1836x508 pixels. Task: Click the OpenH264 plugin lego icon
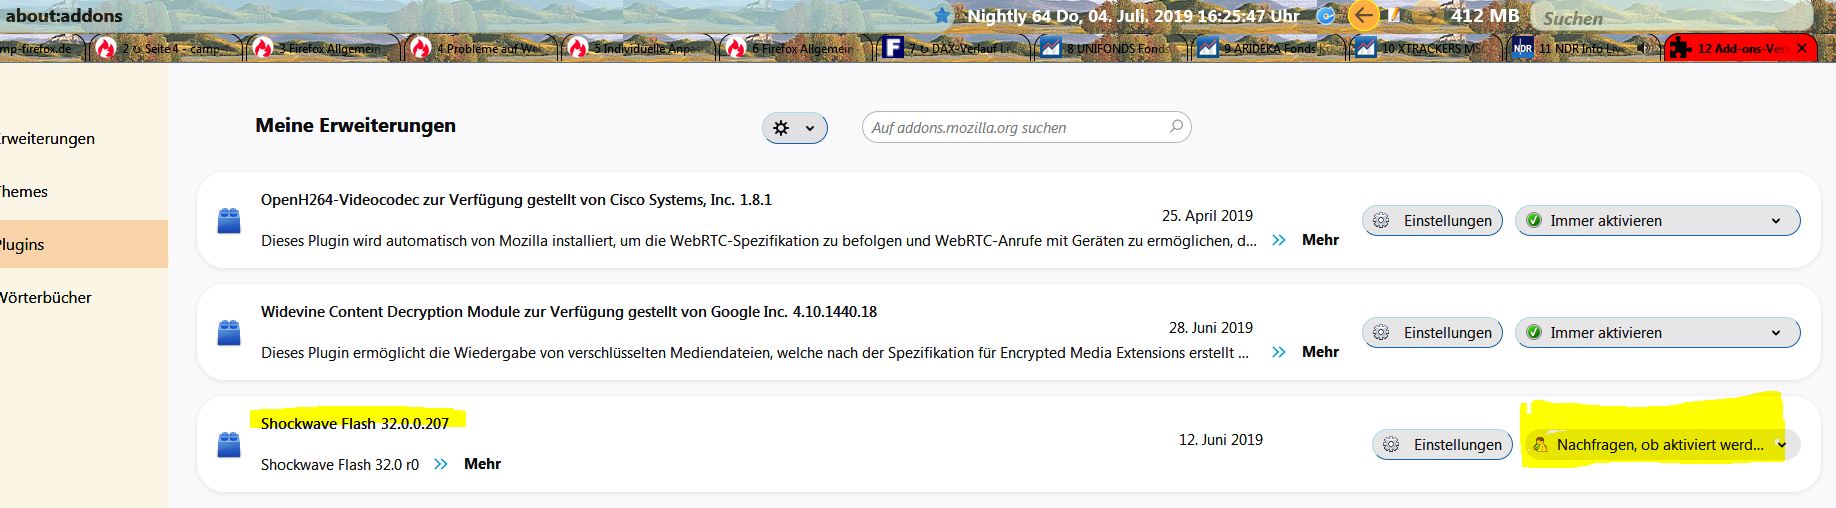(229, 221)
